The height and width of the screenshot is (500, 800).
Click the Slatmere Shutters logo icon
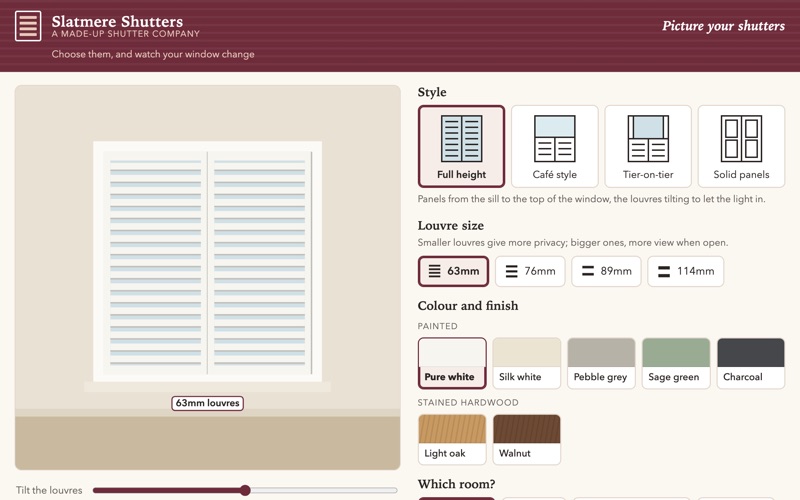coord(28,26)
